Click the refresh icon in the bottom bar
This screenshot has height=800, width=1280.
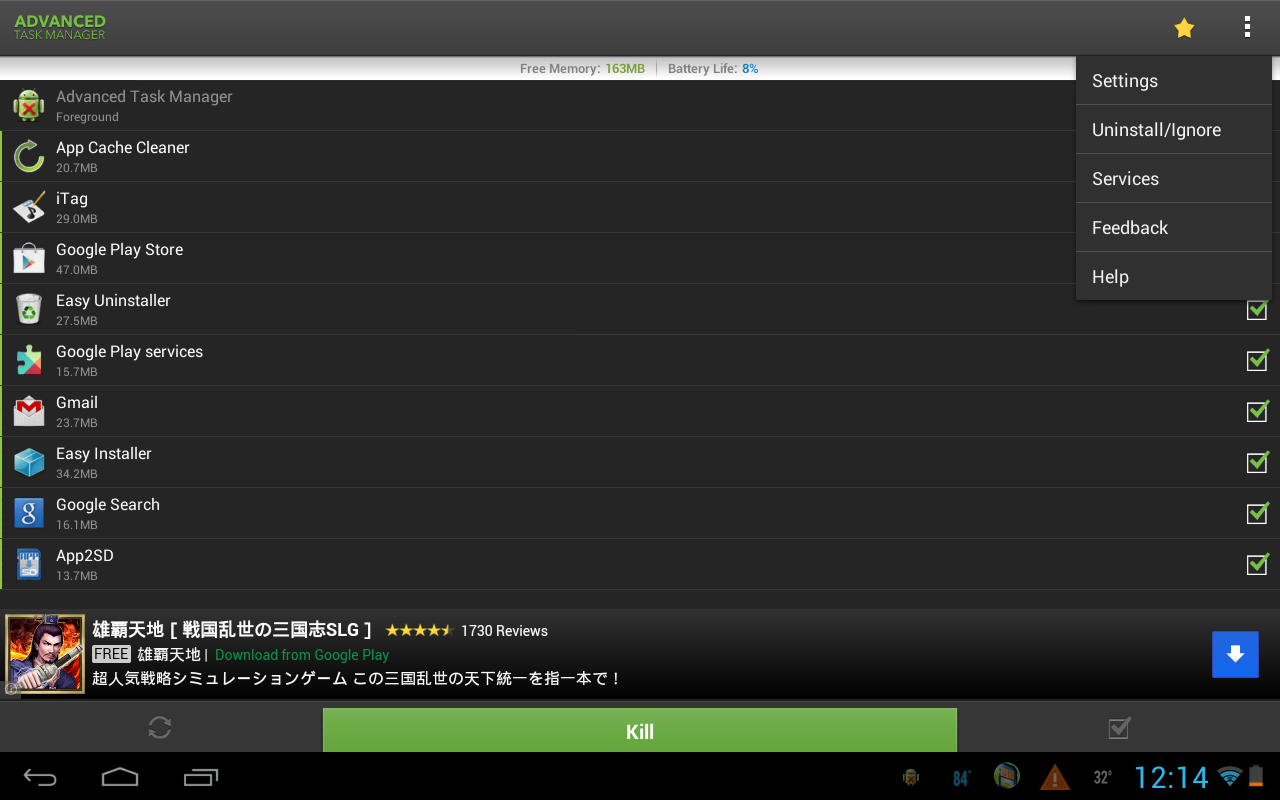click(x=160, y=727)
